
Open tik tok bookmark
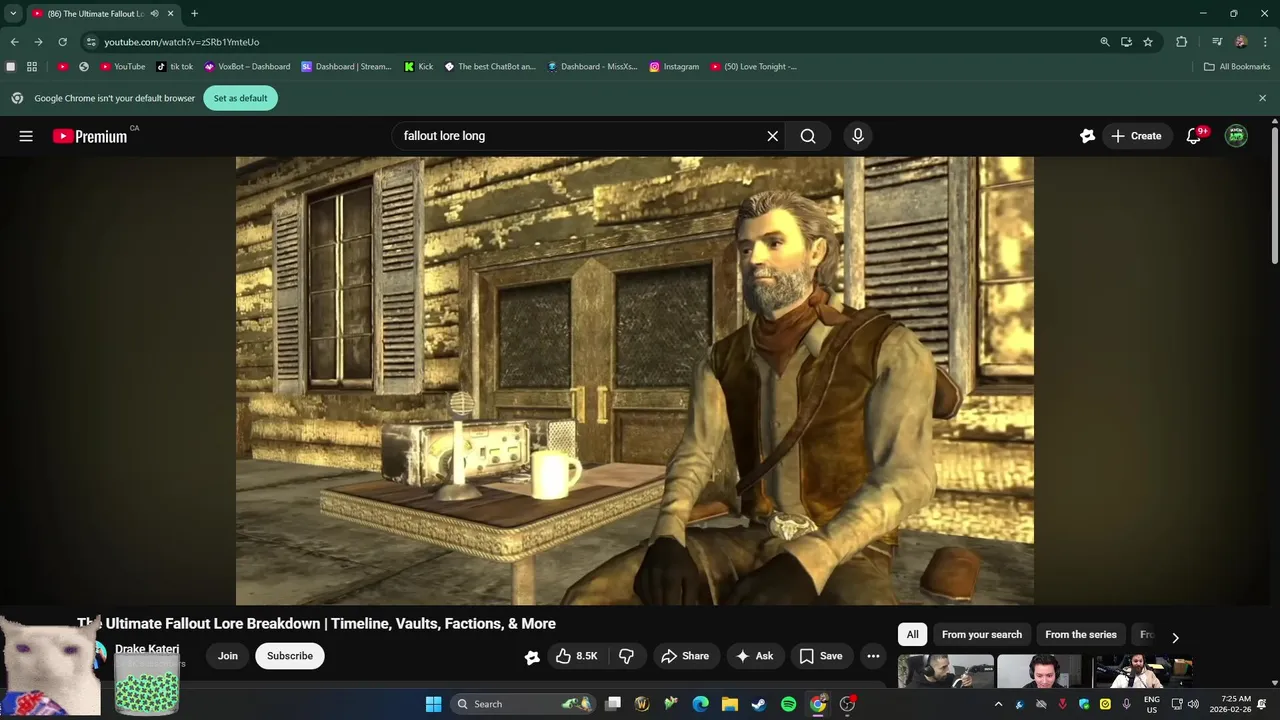pyautogui.click(x=174, y=67)
